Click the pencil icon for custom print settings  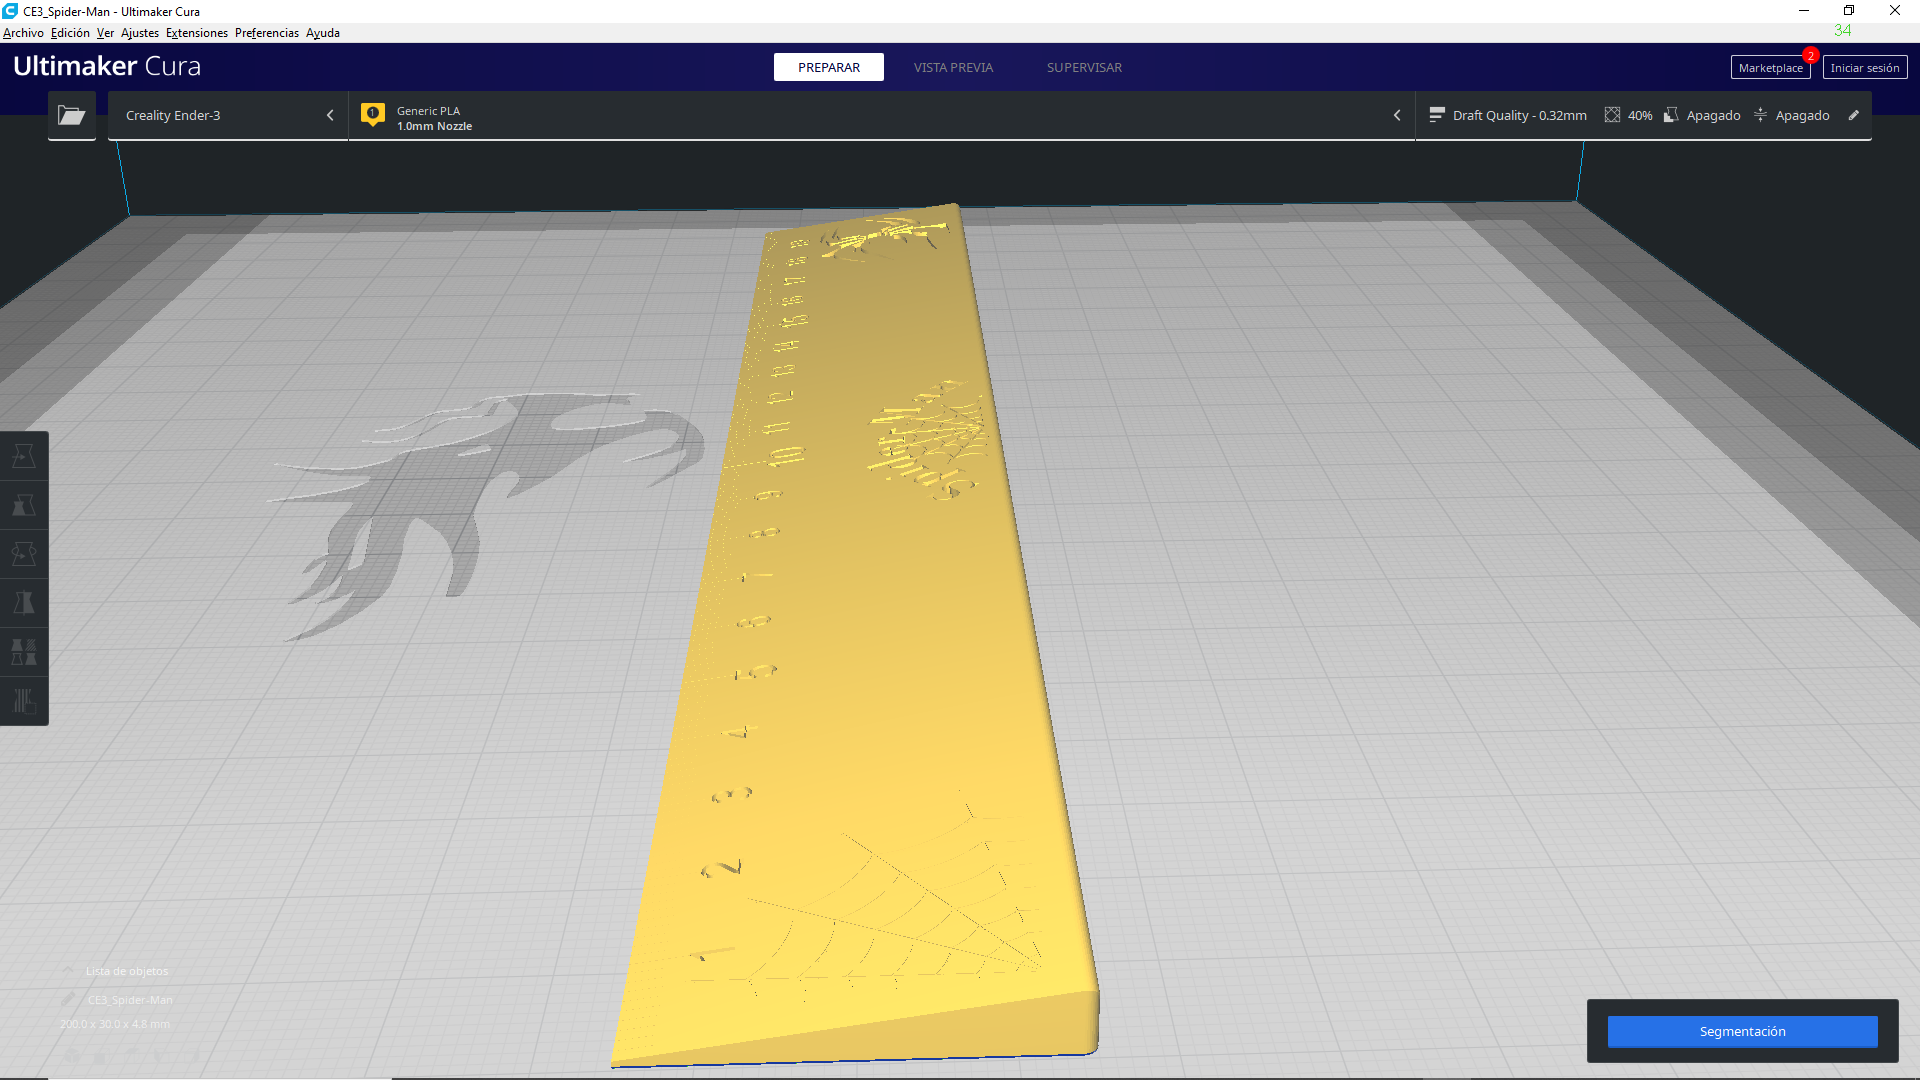1855,115
